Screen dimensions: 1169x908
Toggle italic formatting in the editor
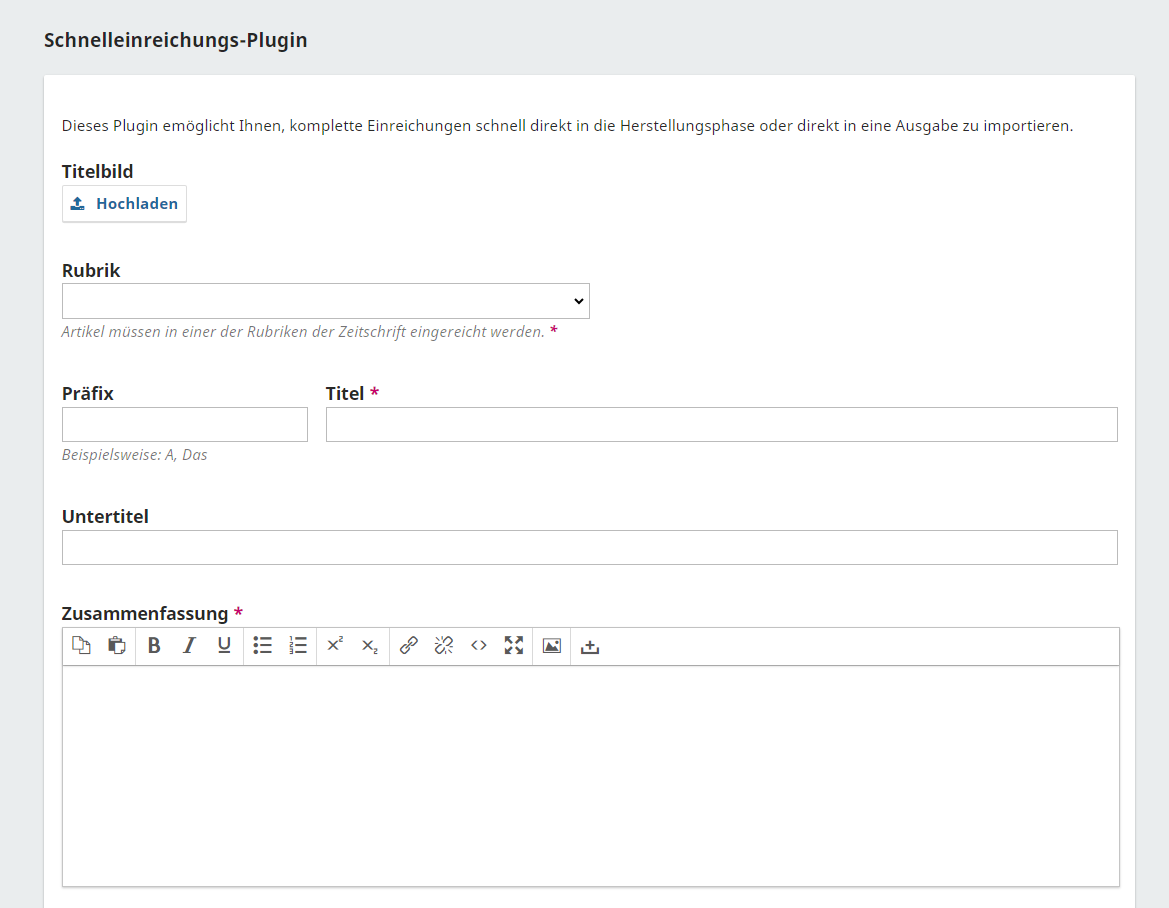189,646
